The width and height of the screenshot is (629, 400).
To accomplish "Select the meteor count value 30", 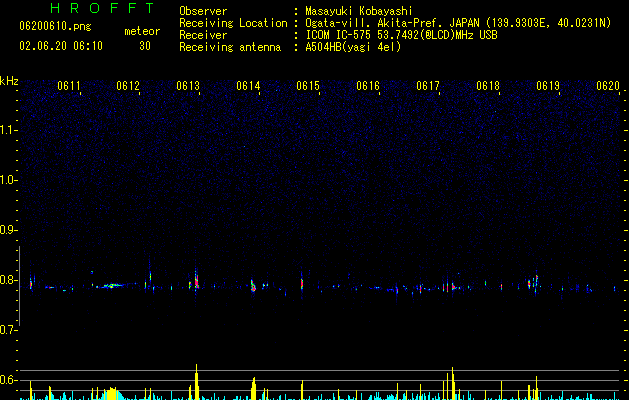I will 145,46.
